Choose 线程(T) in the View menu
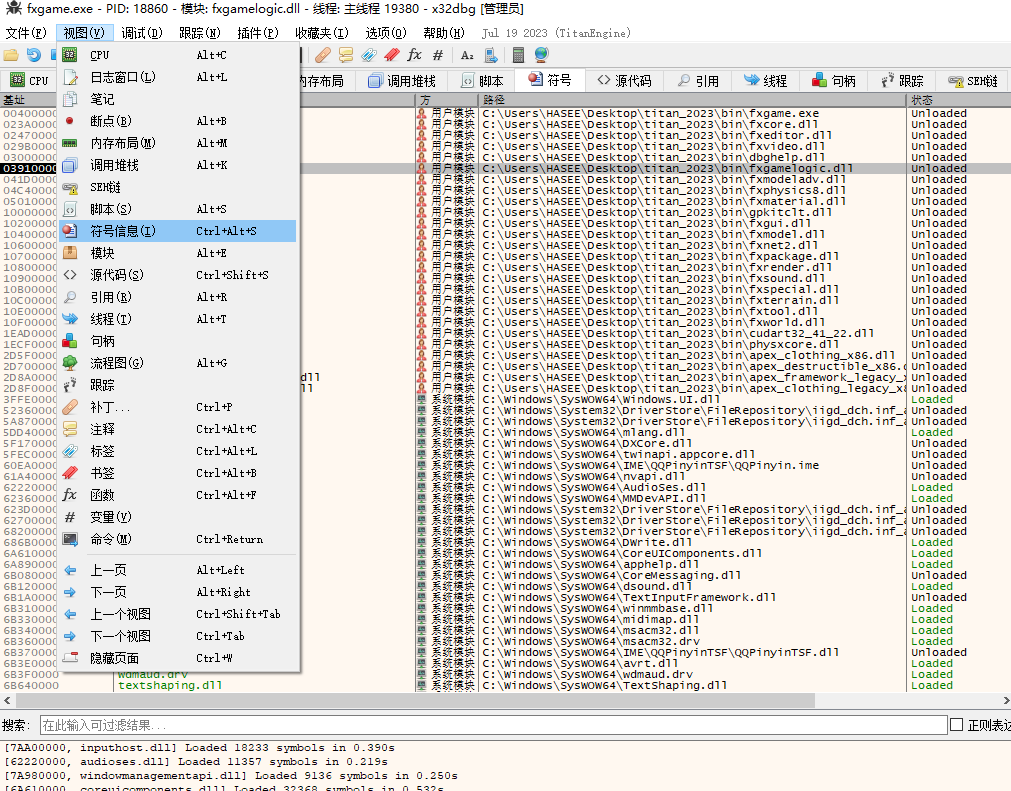The height and width of the screenshot is (791, 1011). tap(177, 319)
